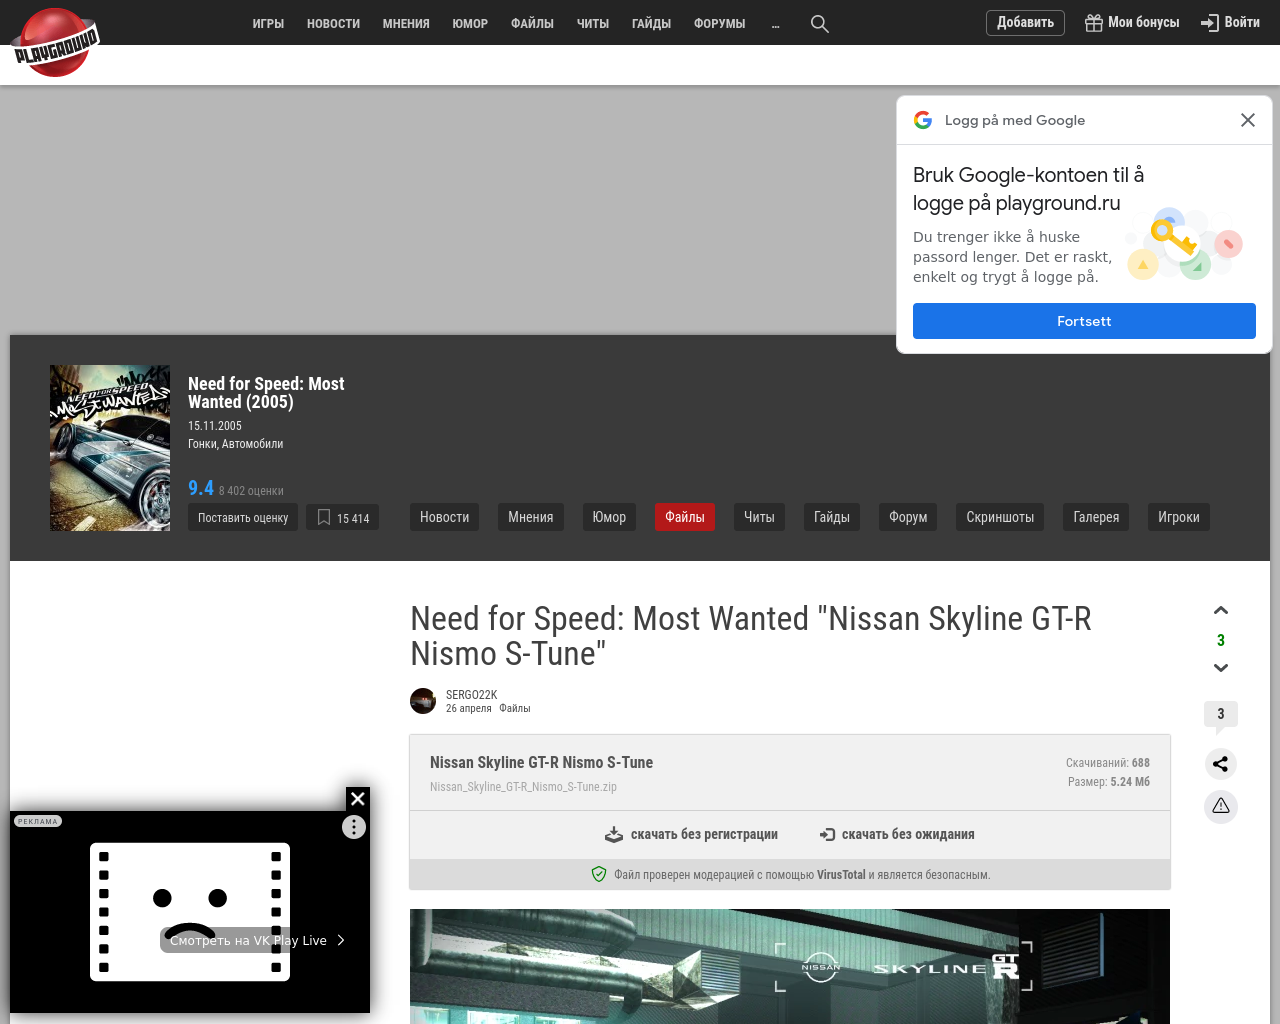Click the Скачиваний: 688 download count
This screenshot has width=1280, height=1024.
1108,762
